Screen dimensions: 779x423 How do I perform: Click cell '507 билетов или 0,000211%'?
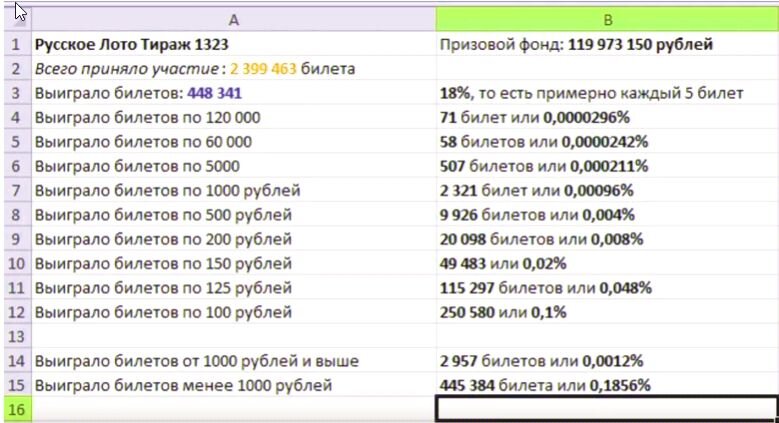point(607,166)
